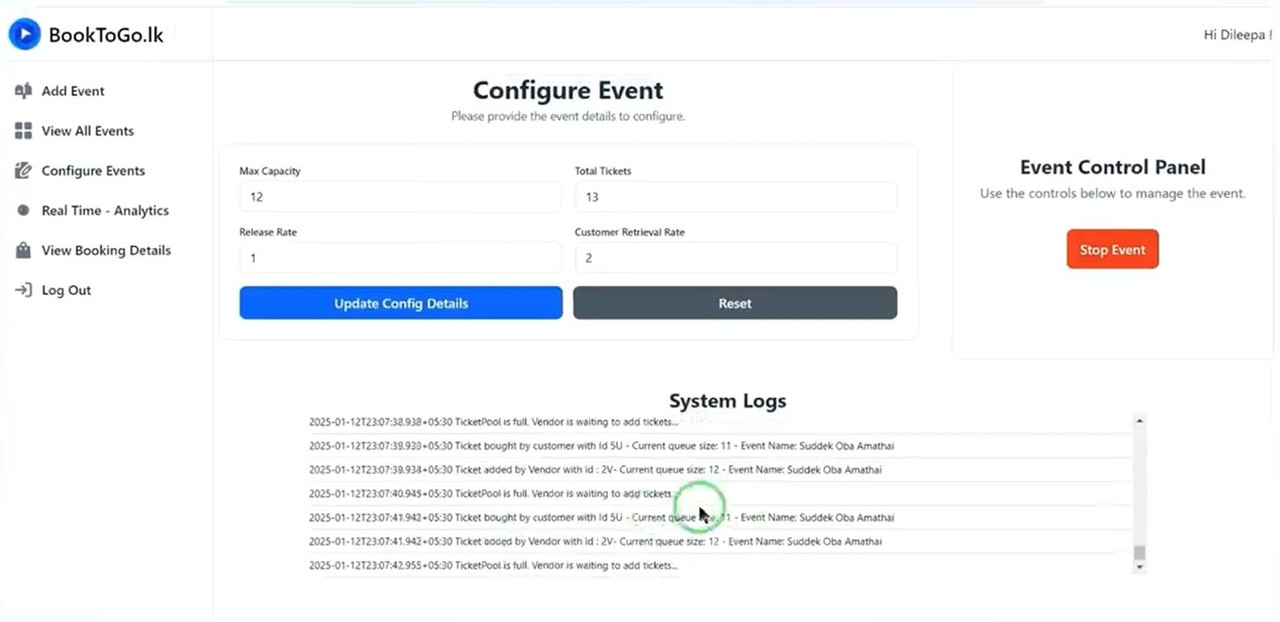
Task: Click 'Use the controls below' description text
Action: click(1113, 193)
